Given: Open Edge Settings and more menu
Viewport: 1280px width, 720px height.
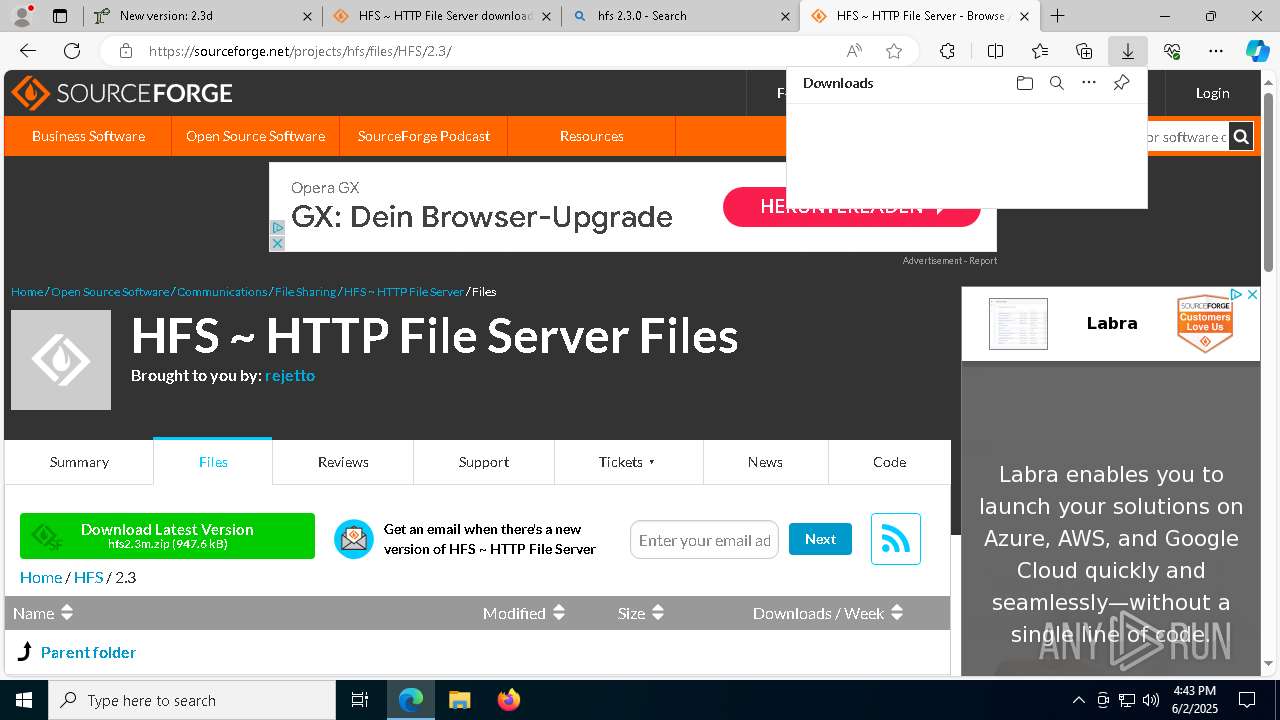Looking at the screenshot, I should click(x=1216, y=51).
